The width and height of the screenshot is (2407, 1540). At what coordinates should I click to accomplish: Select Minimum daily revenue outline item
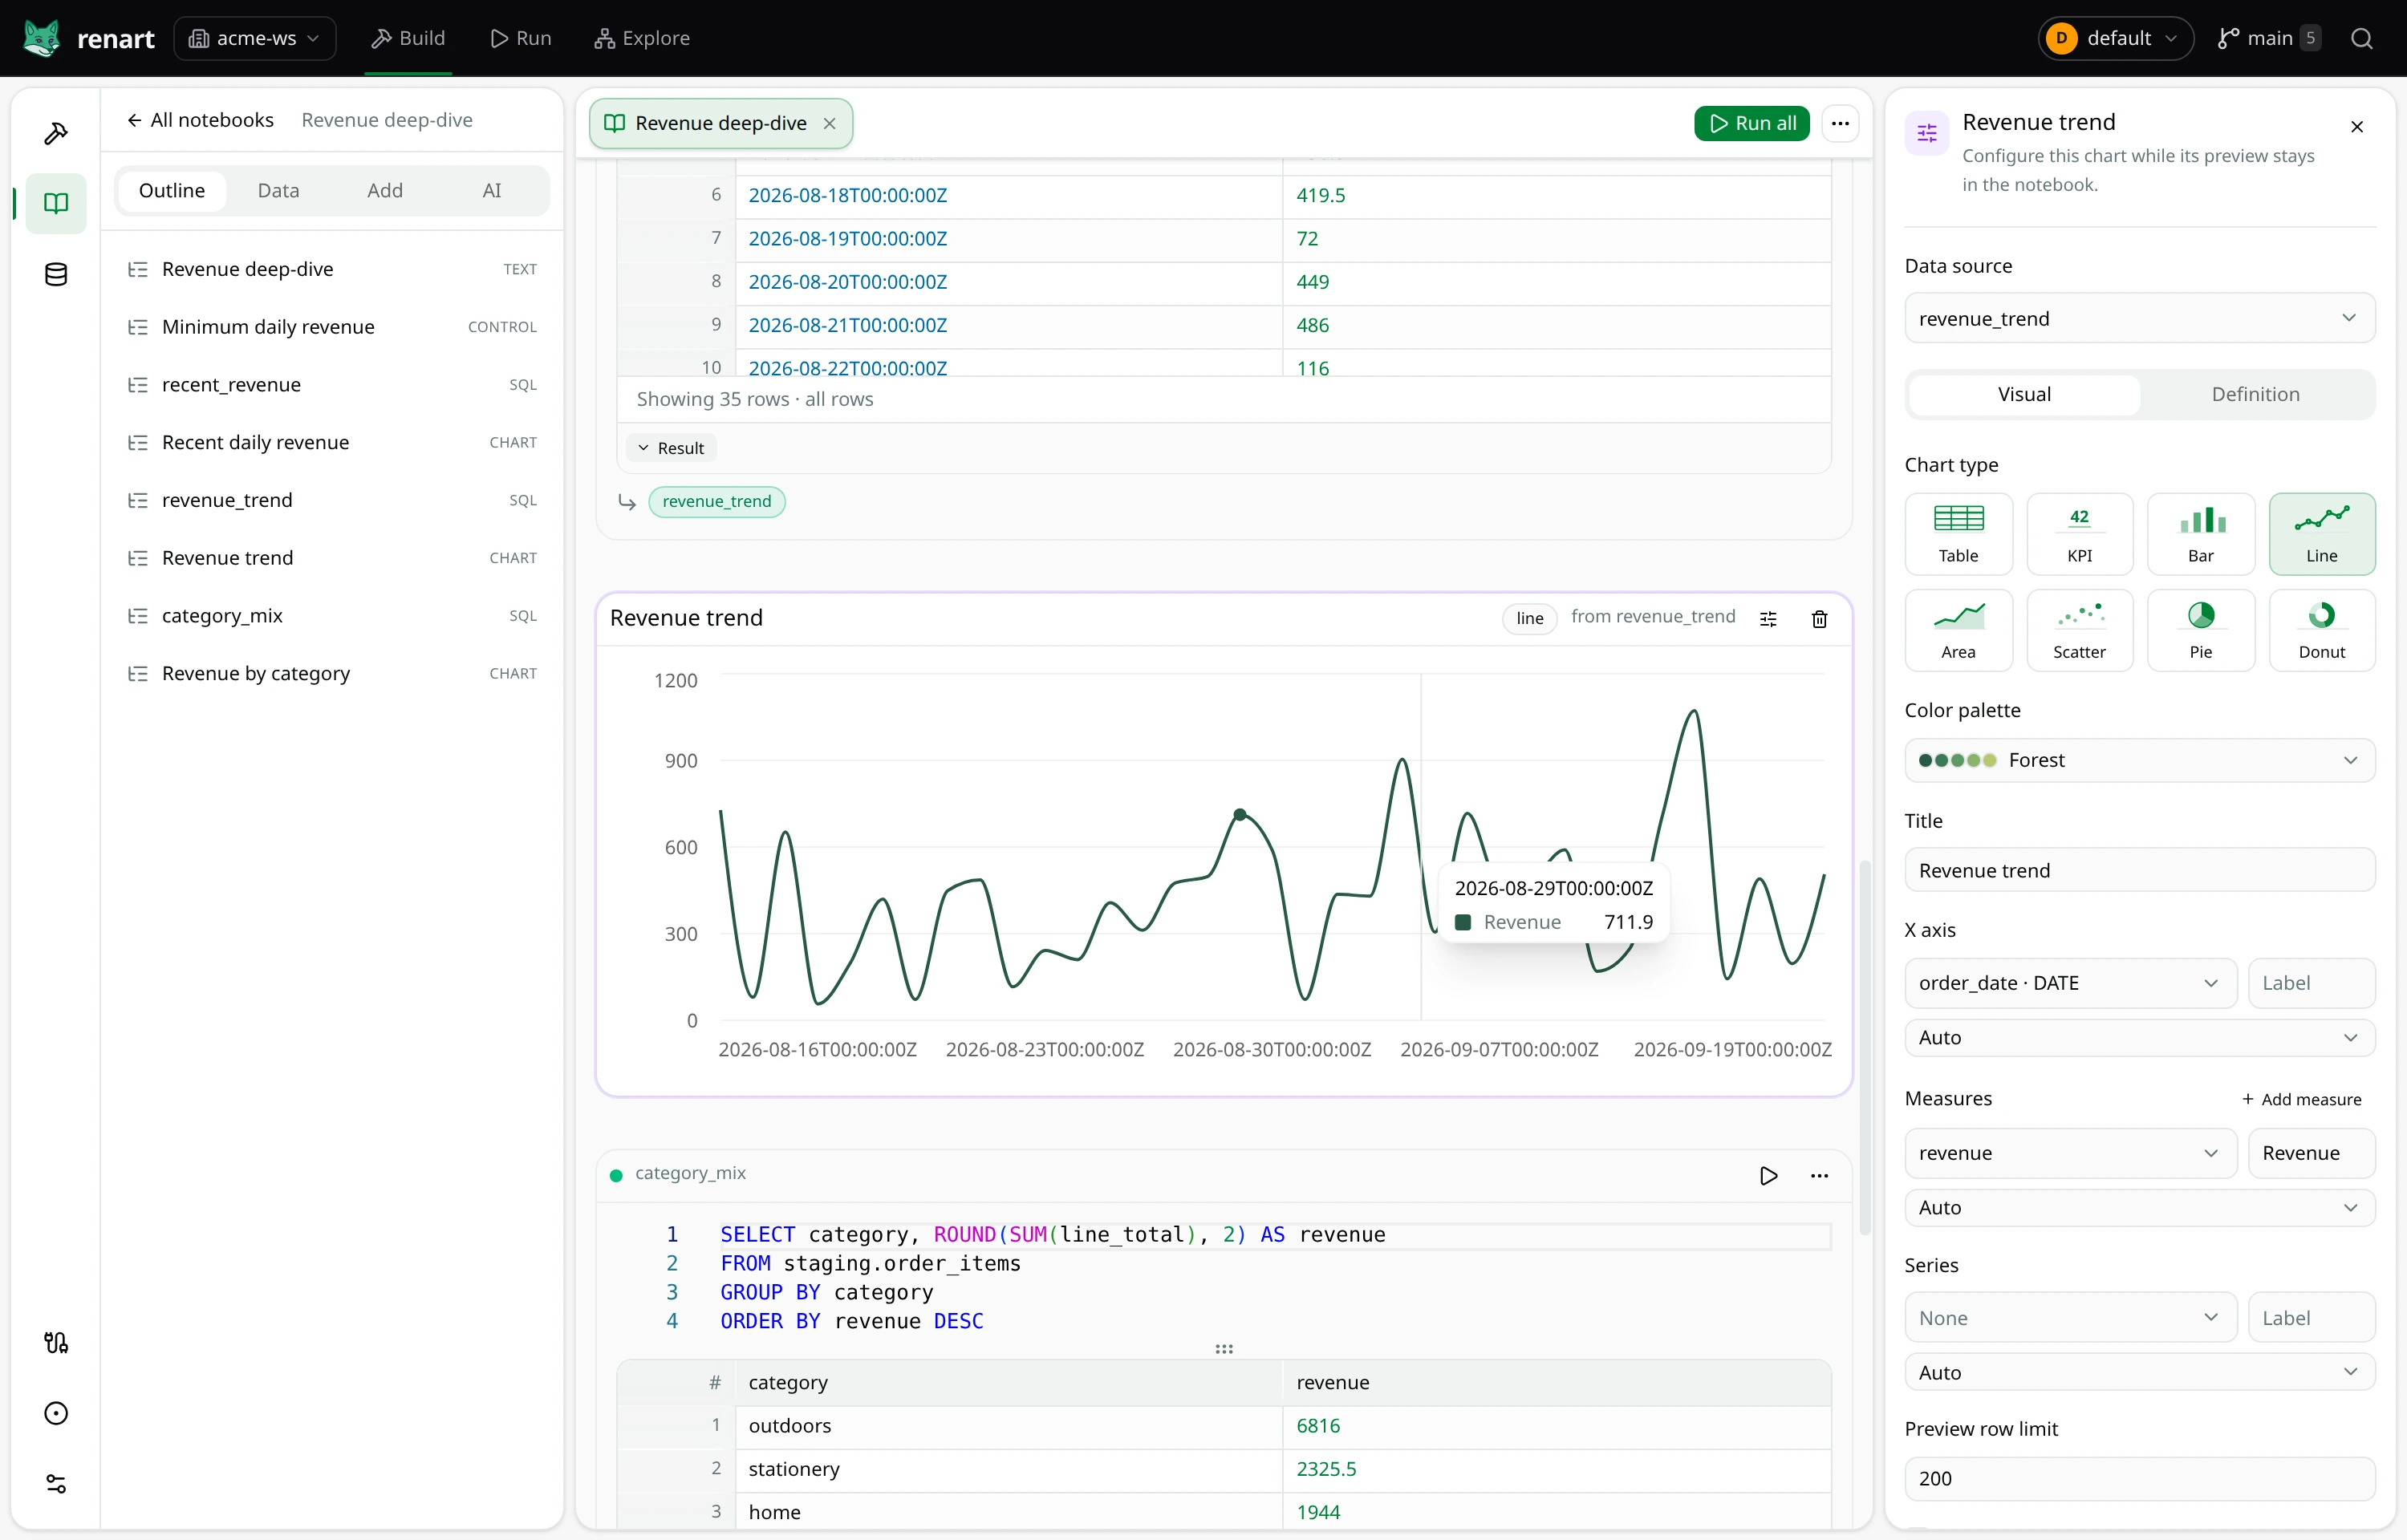pyautogui.click(x=332, y=327)
